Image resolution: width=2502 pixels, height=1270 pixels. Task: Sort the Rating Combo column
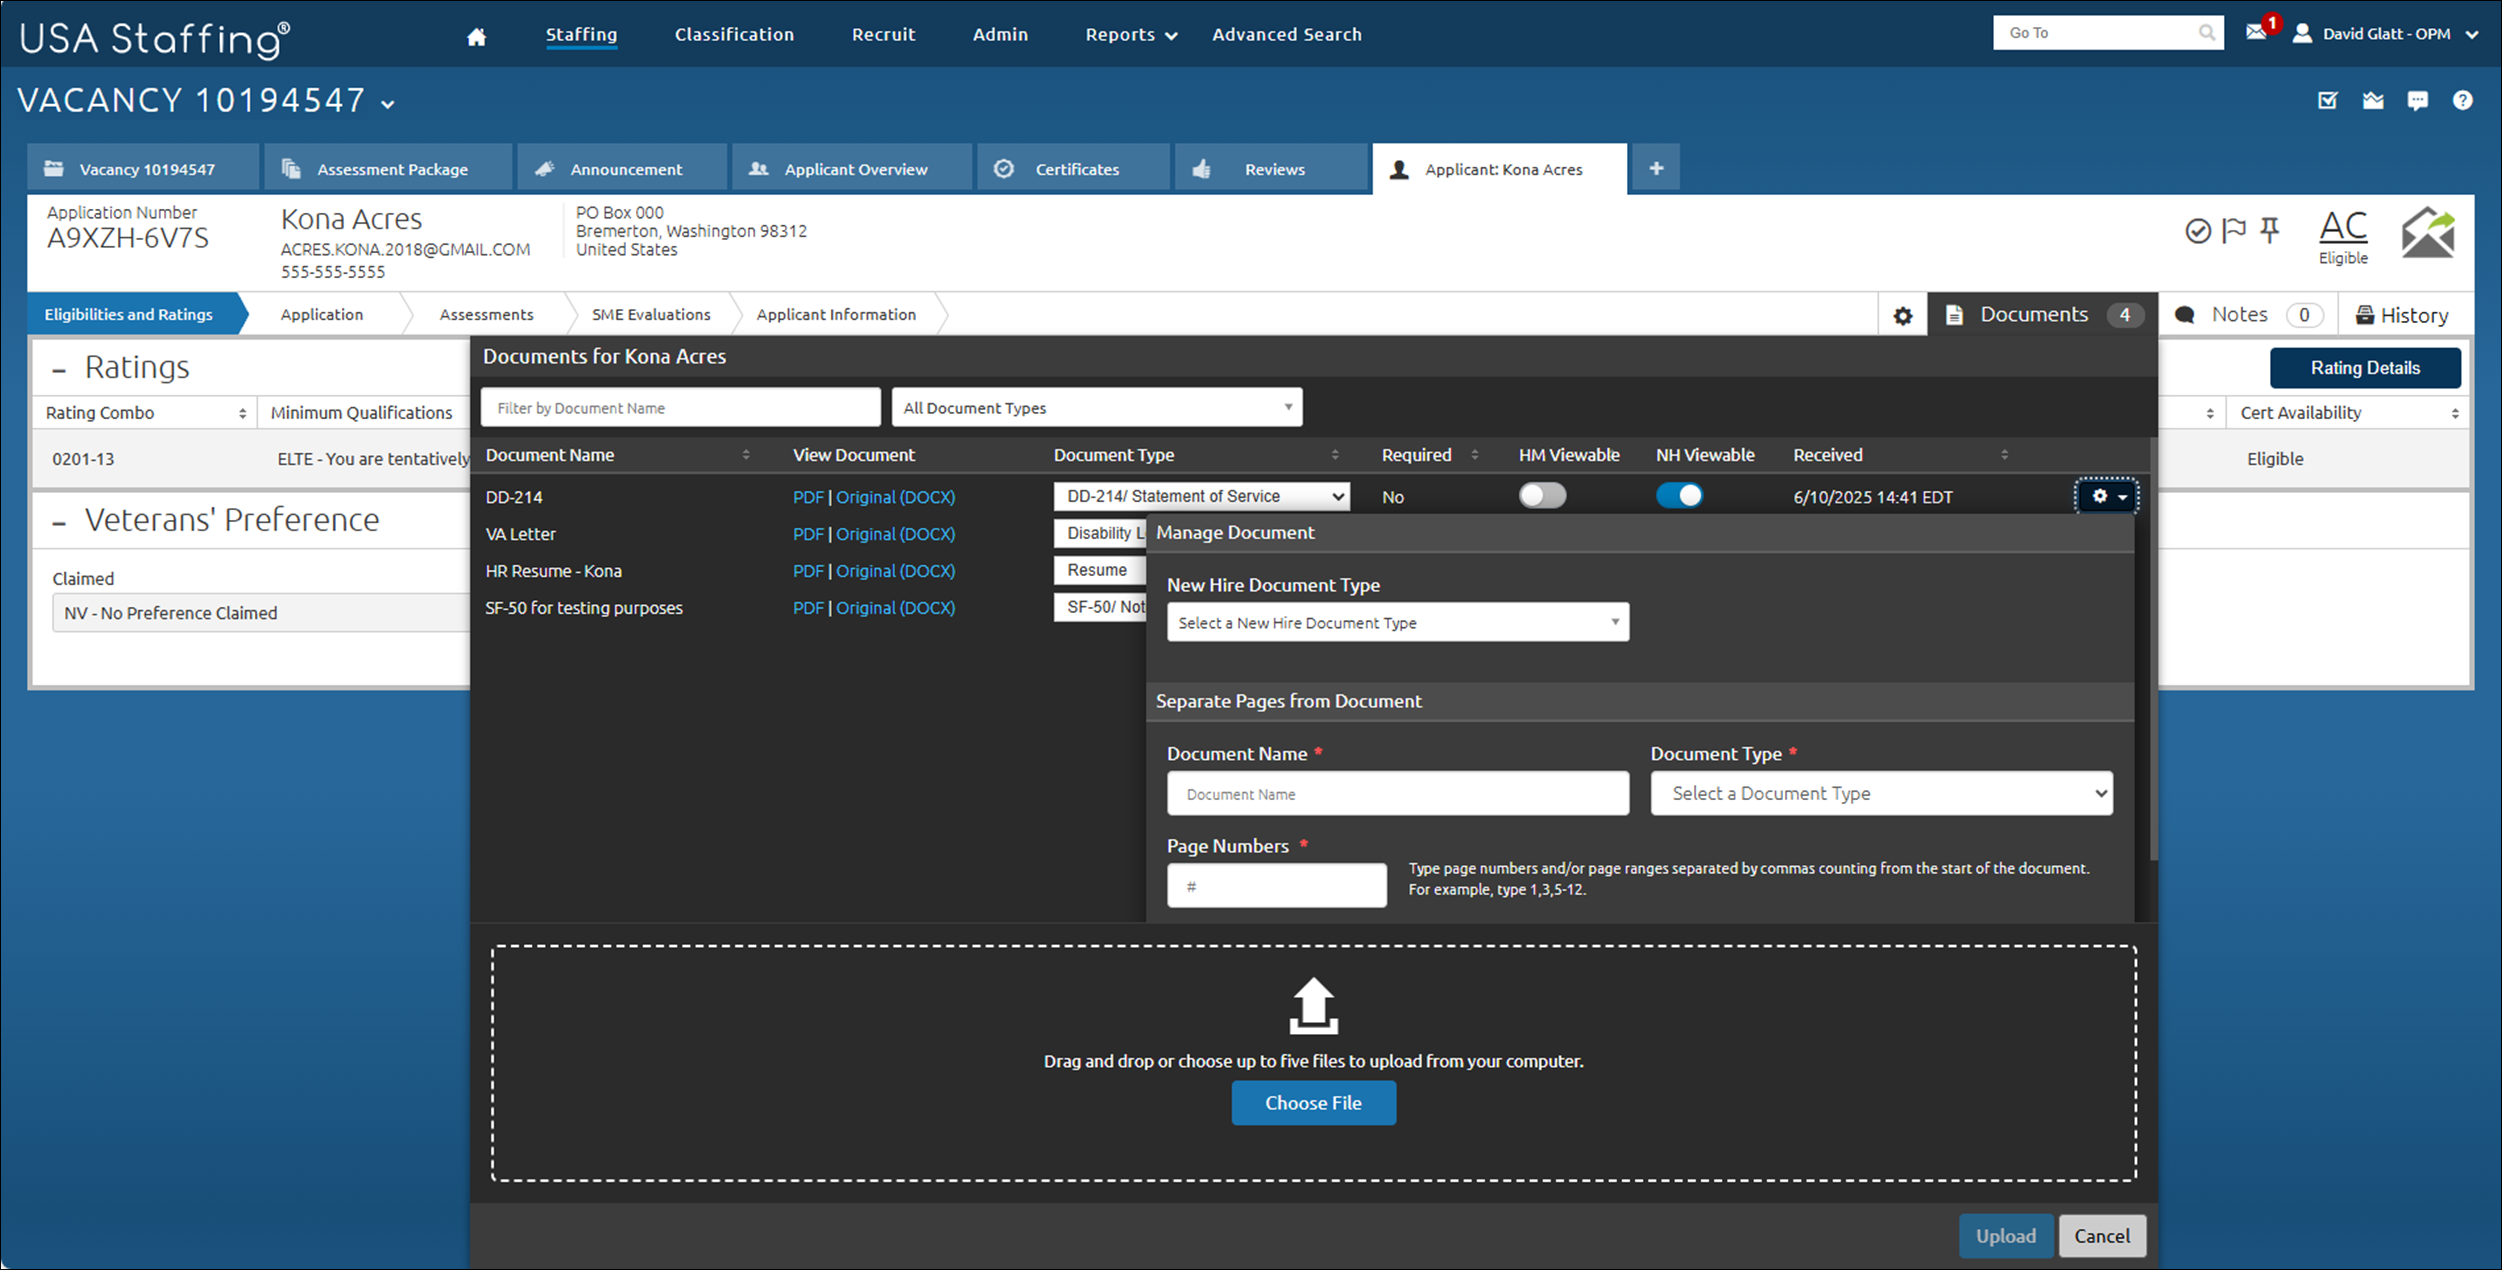pyautogui.click(x=242, y=413)
